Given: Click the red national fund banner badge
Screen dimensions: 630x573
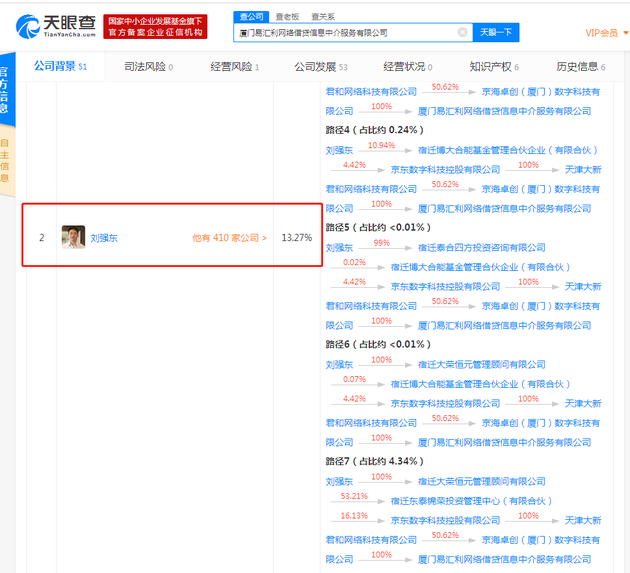Looking at the screenshot, I should pos(155,26).
